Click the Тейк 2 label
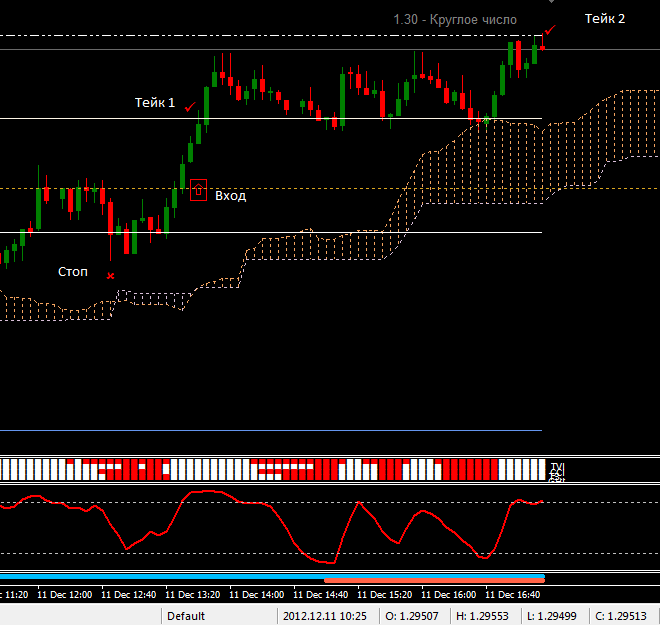The width and height of the screenshot is (660, 625). pos(605,19)
